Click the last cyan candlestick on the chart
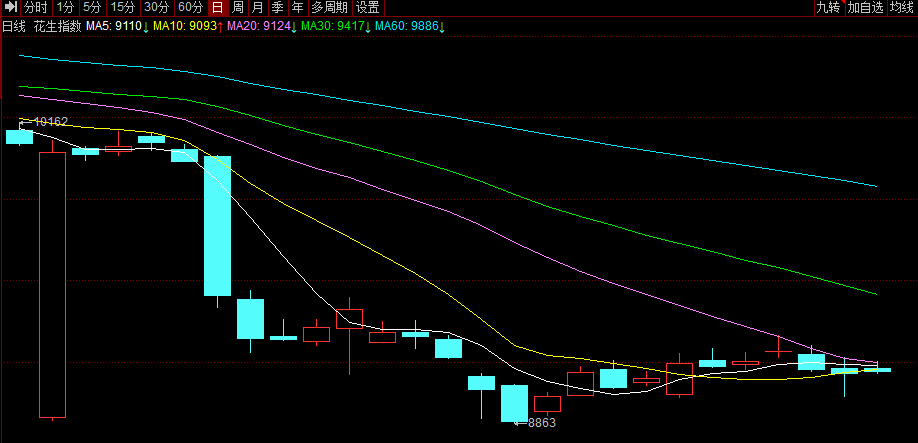The image size is (918, 443). (x=877, y=370)
